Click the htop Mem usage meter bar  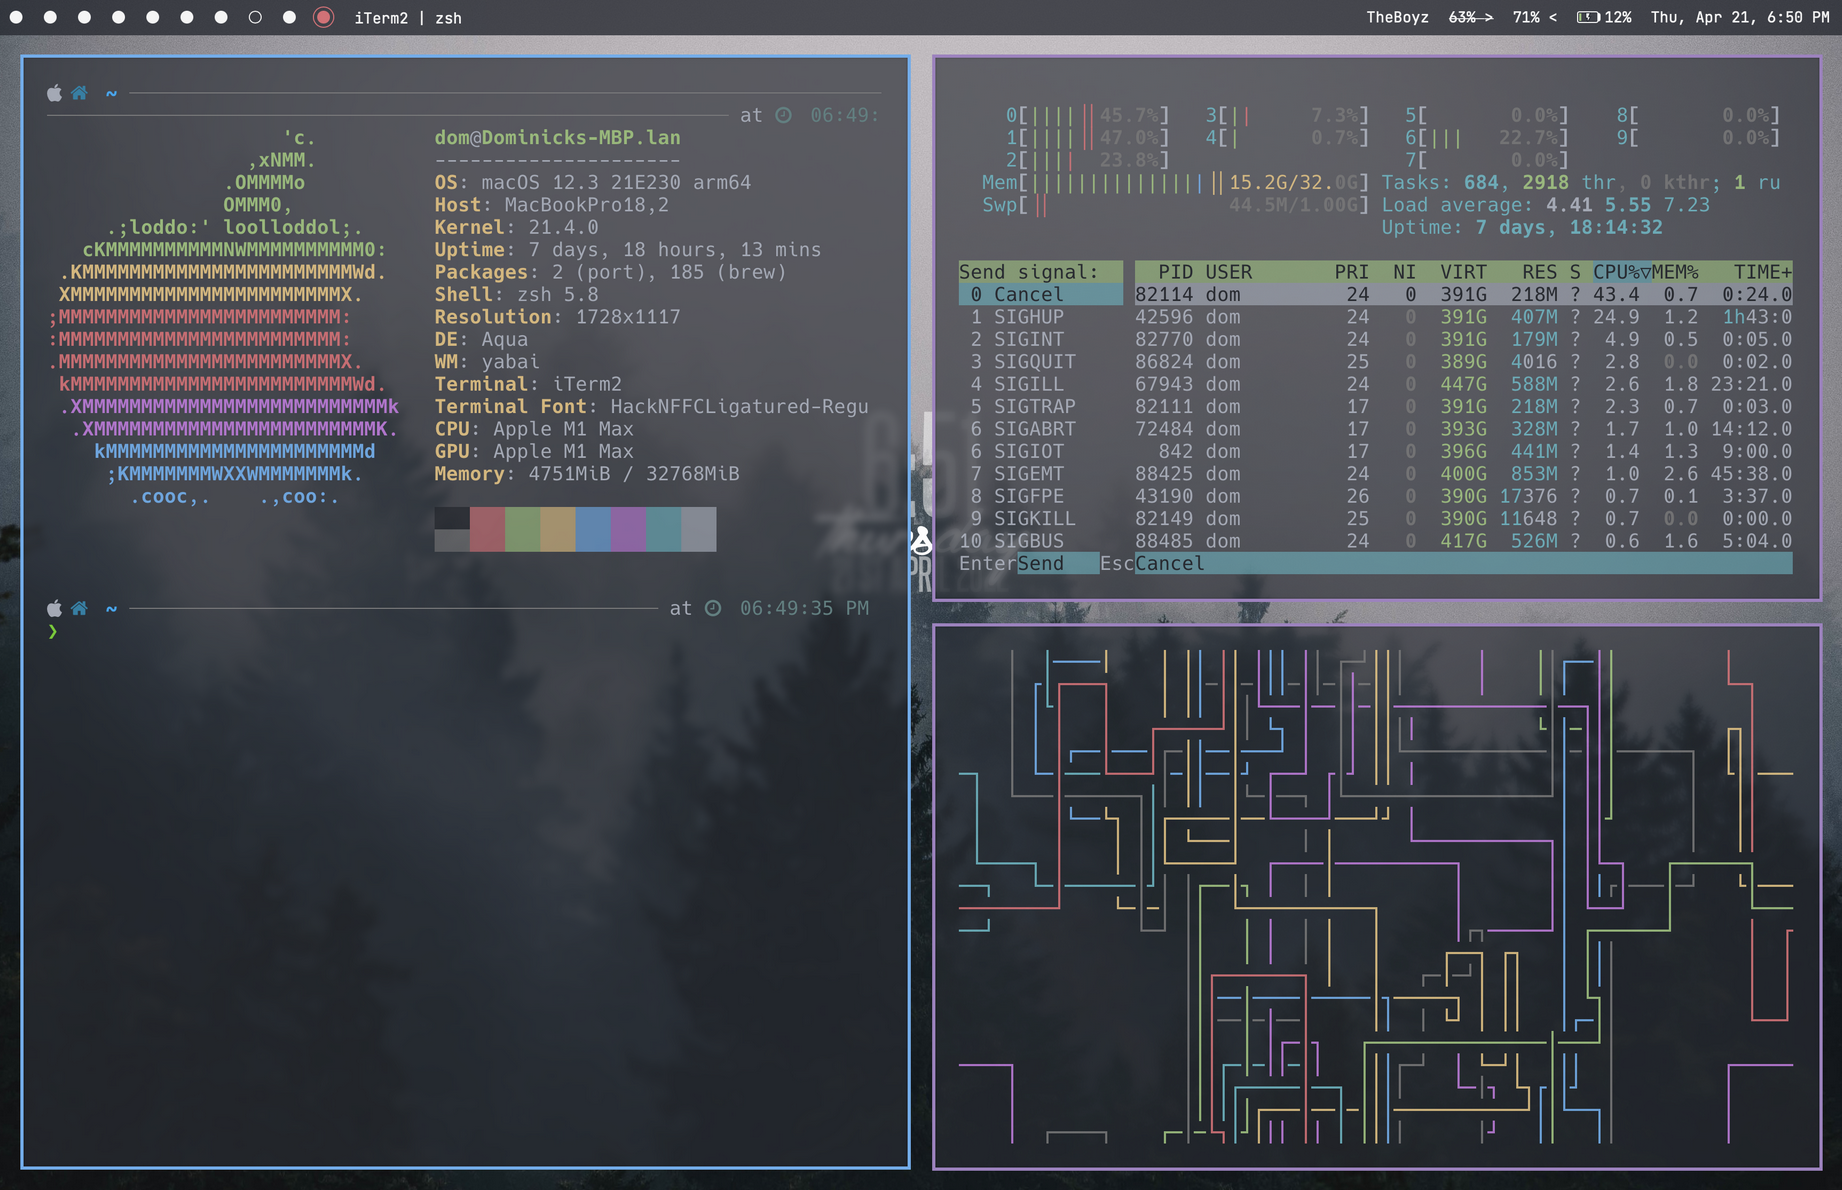coord(1175,182)
